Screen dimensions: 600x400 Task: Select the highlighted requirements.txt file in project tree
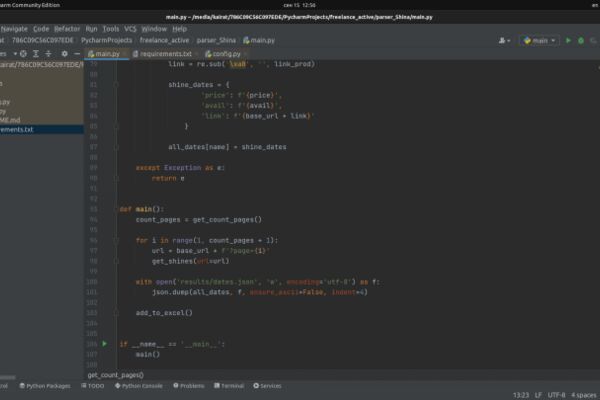pos(42,129)
